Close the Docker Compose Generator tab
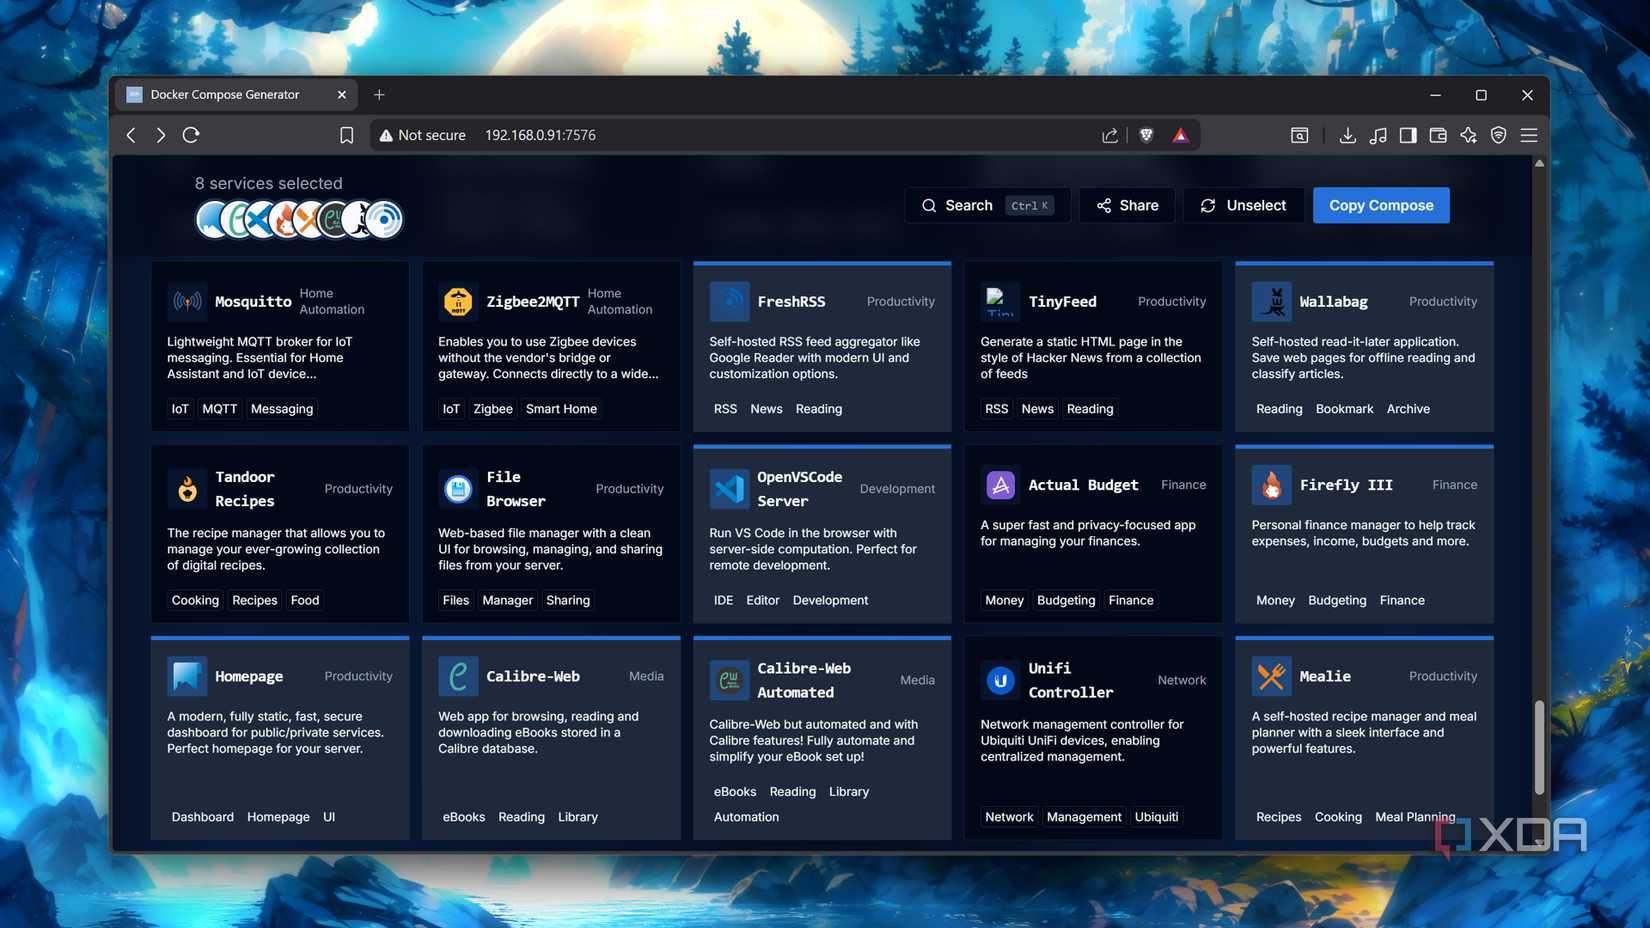This screenshot has width=1650, height=928. [x=342, y=95]
